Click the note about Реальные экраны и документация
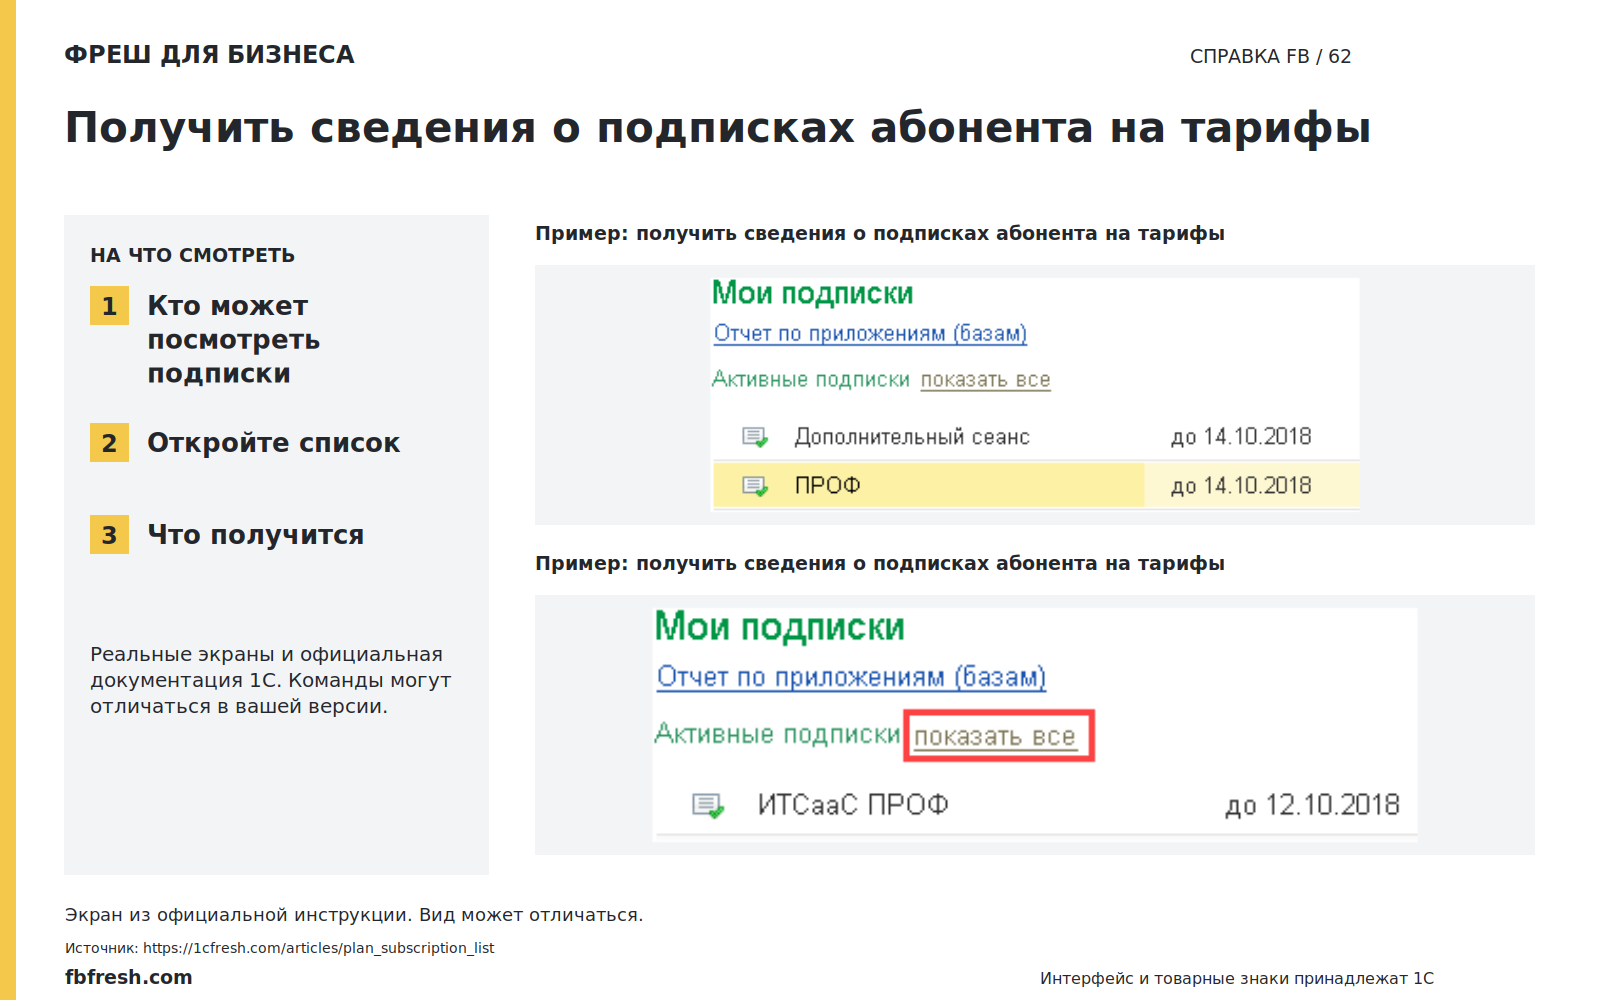This screenshot has height=1000, width=1600. [x=271, y=680]
